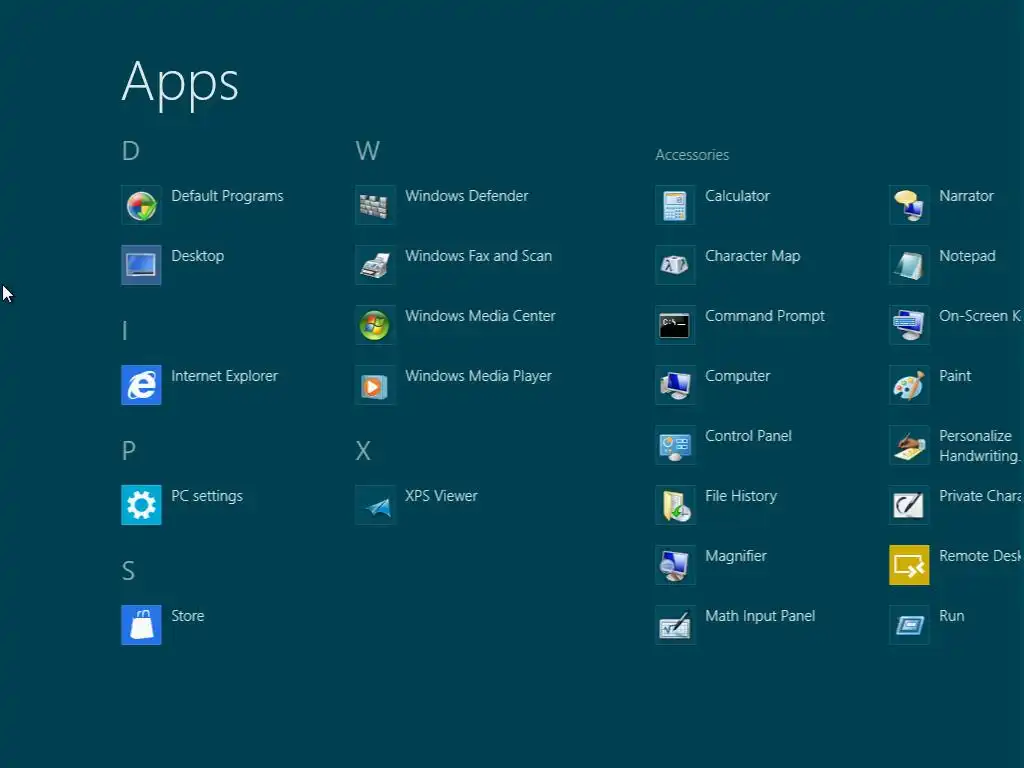Click the 'Default Programs' label

[x=227, y=196]
